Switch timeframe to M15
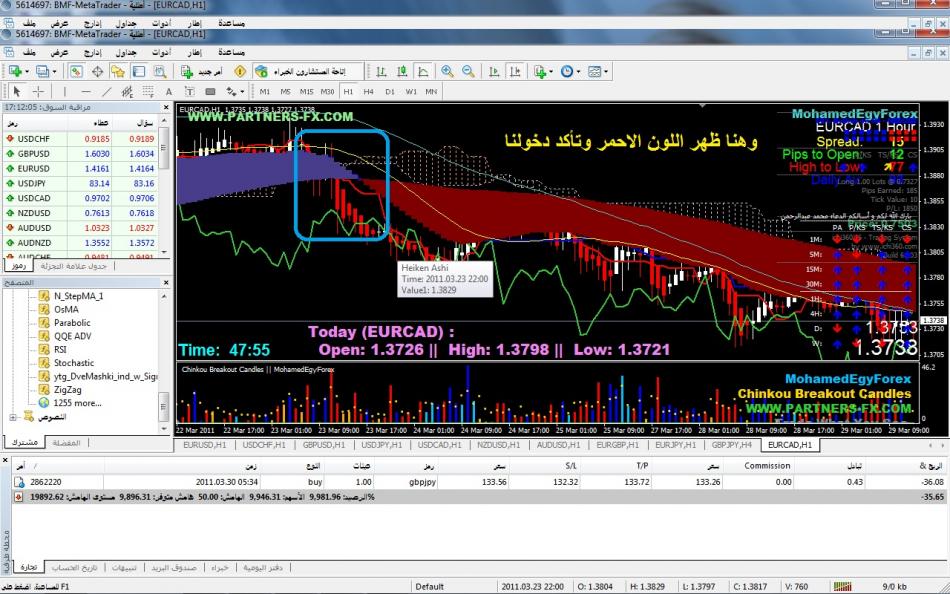Screen dimensions: 950x594 pos(307,92)
